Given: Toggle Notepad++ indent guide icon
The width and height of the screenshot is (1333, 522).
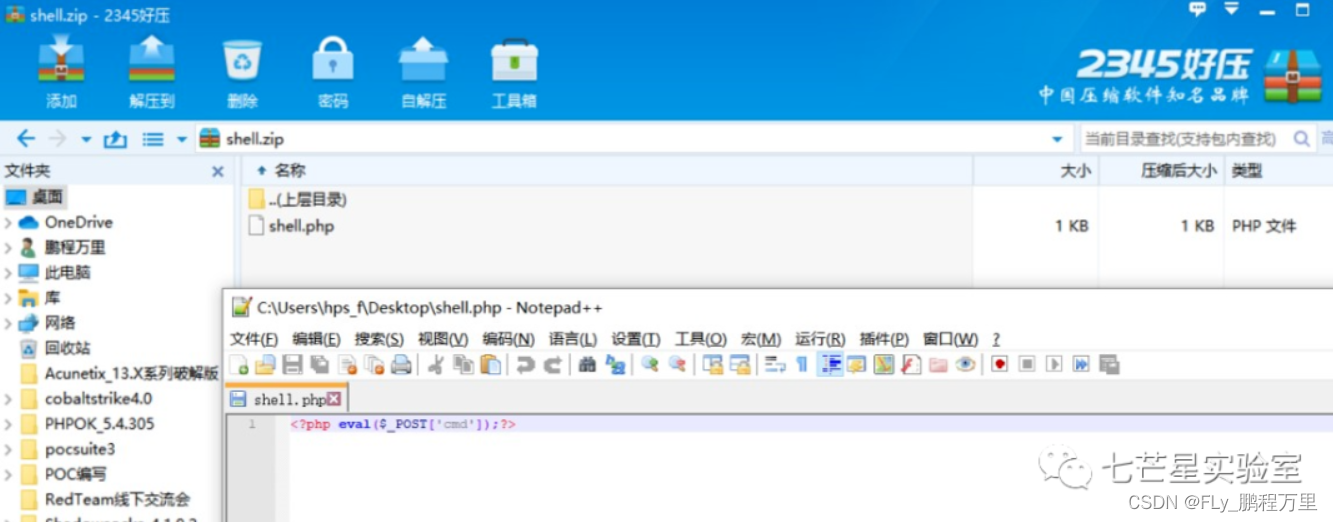Looking at the screenshot, I should point(830,364).
